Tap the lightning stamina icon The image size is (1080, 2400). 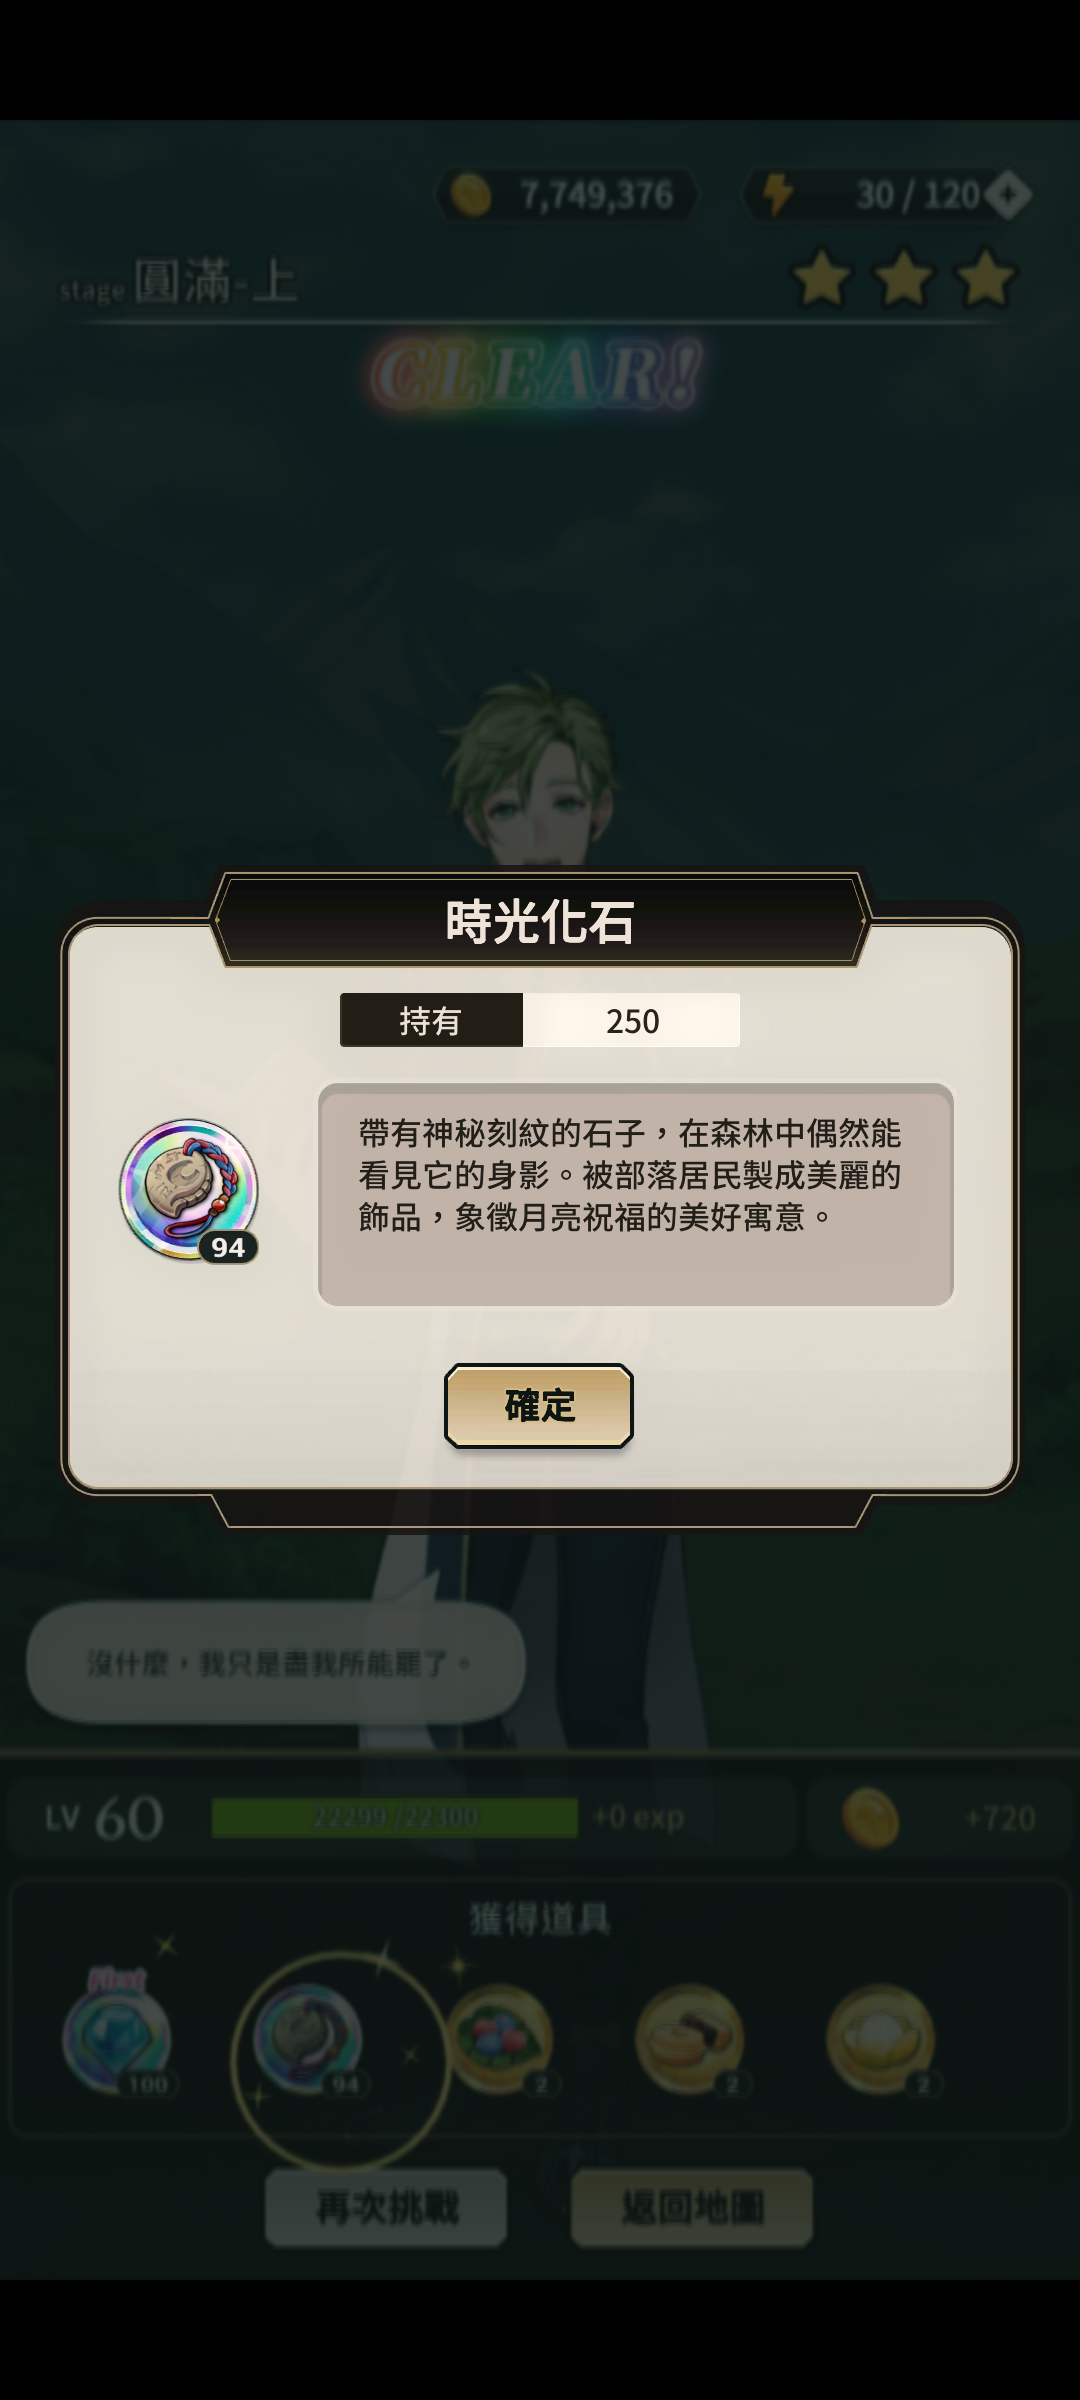[778, 194]
